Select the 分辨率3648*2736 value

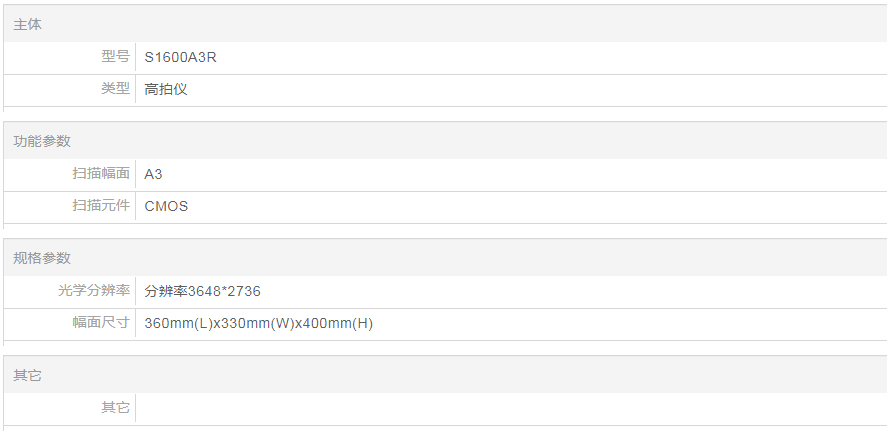pos(203,291)
